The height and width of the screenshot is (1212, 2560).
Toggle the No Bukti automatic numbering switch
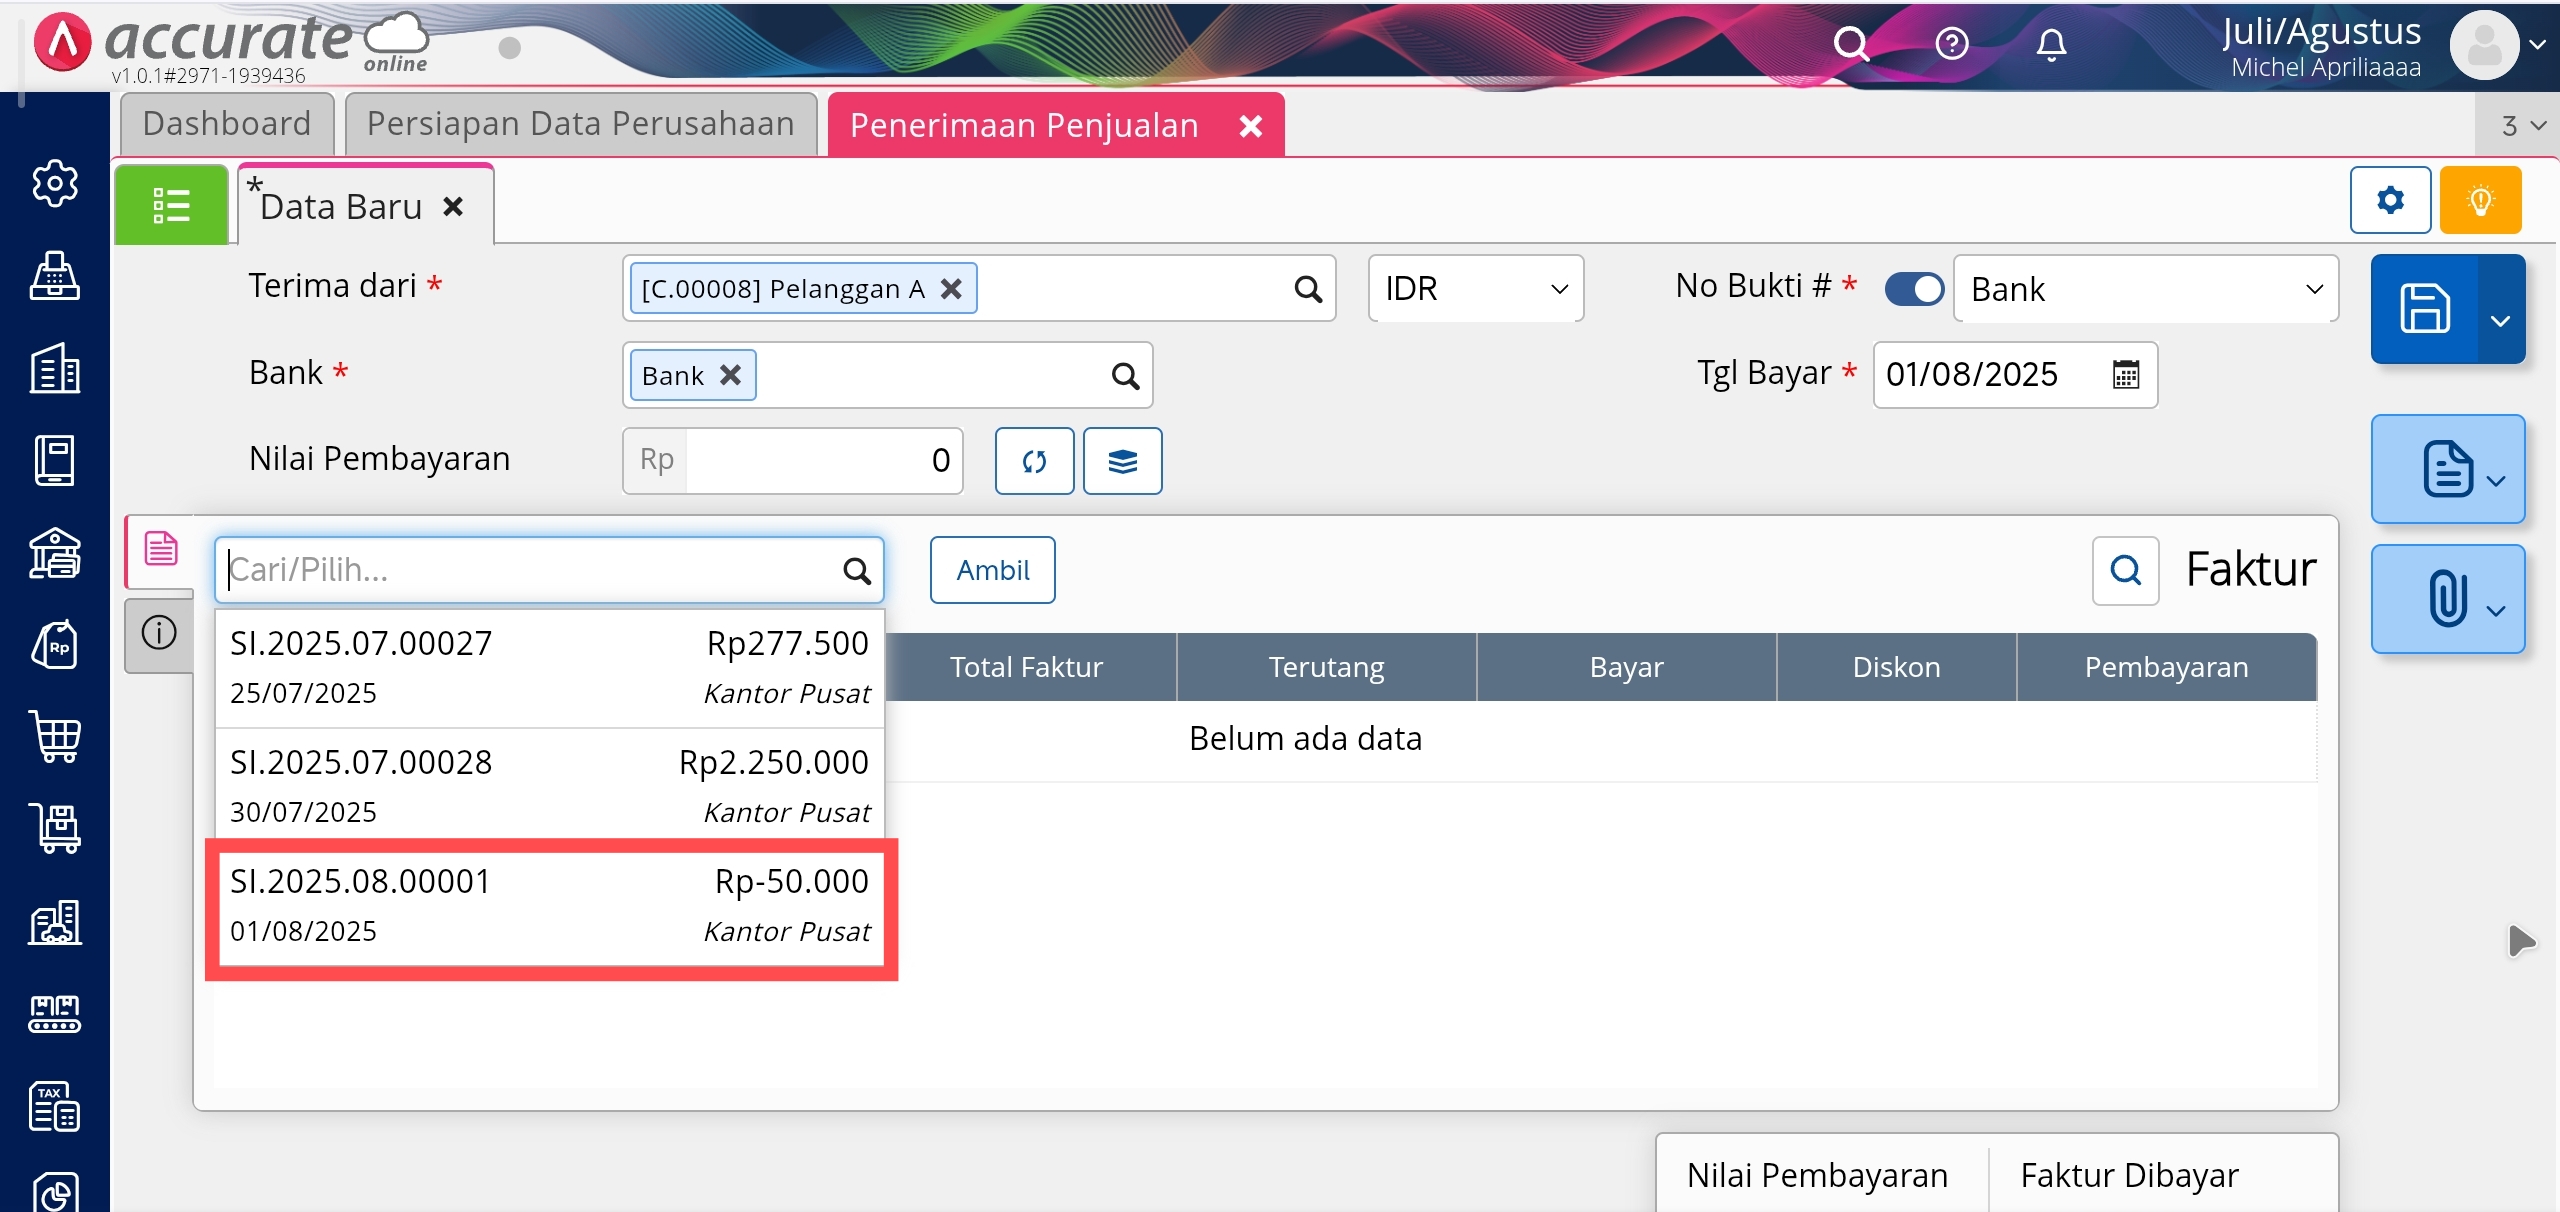pos(1913,289)
